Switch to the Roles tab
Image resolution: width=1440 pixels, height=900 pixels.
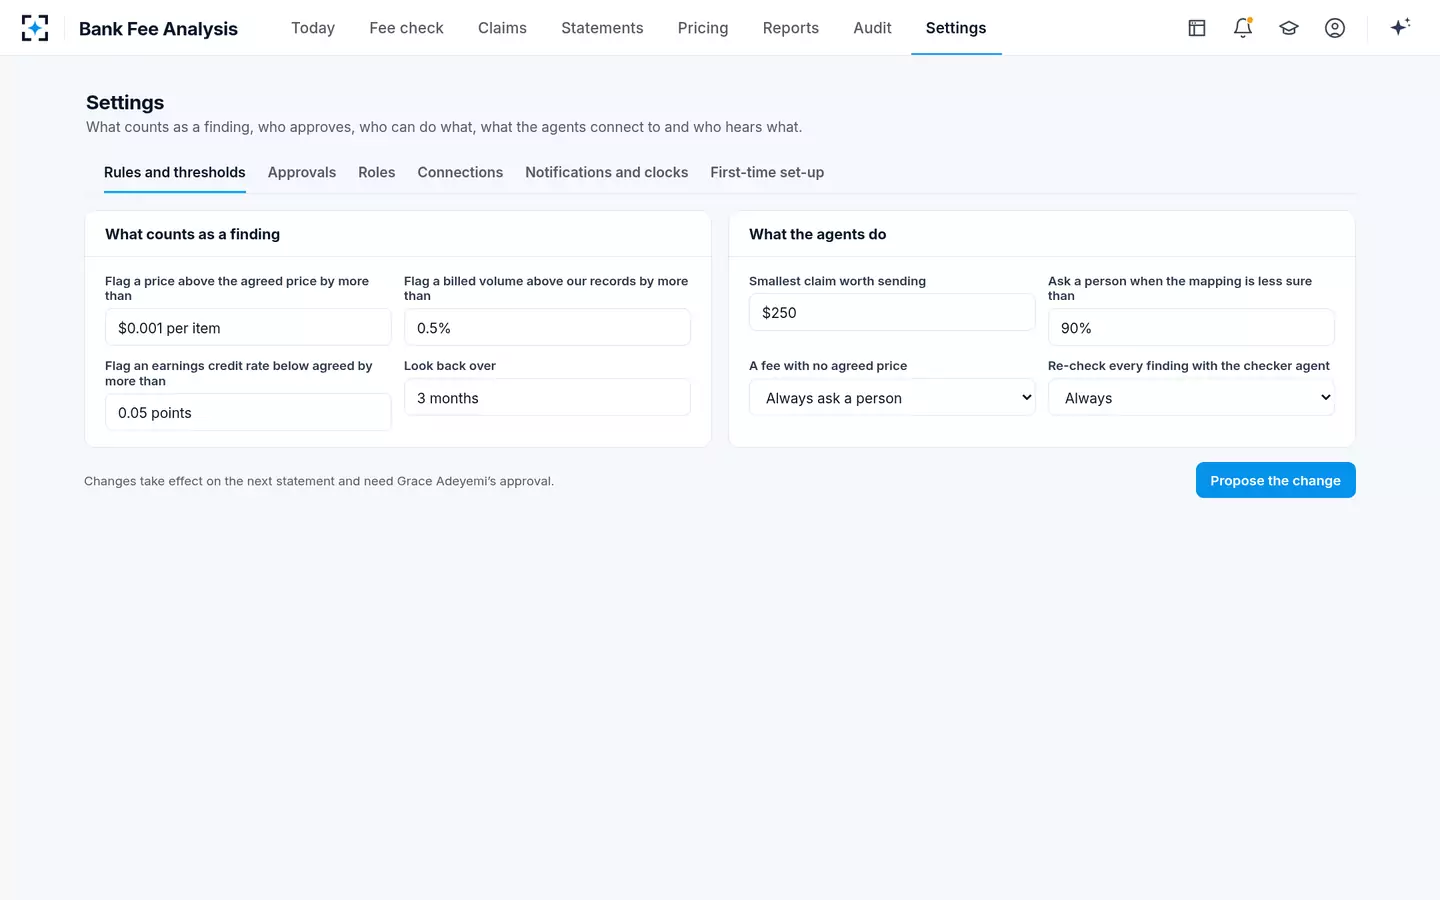pos(377,172)
